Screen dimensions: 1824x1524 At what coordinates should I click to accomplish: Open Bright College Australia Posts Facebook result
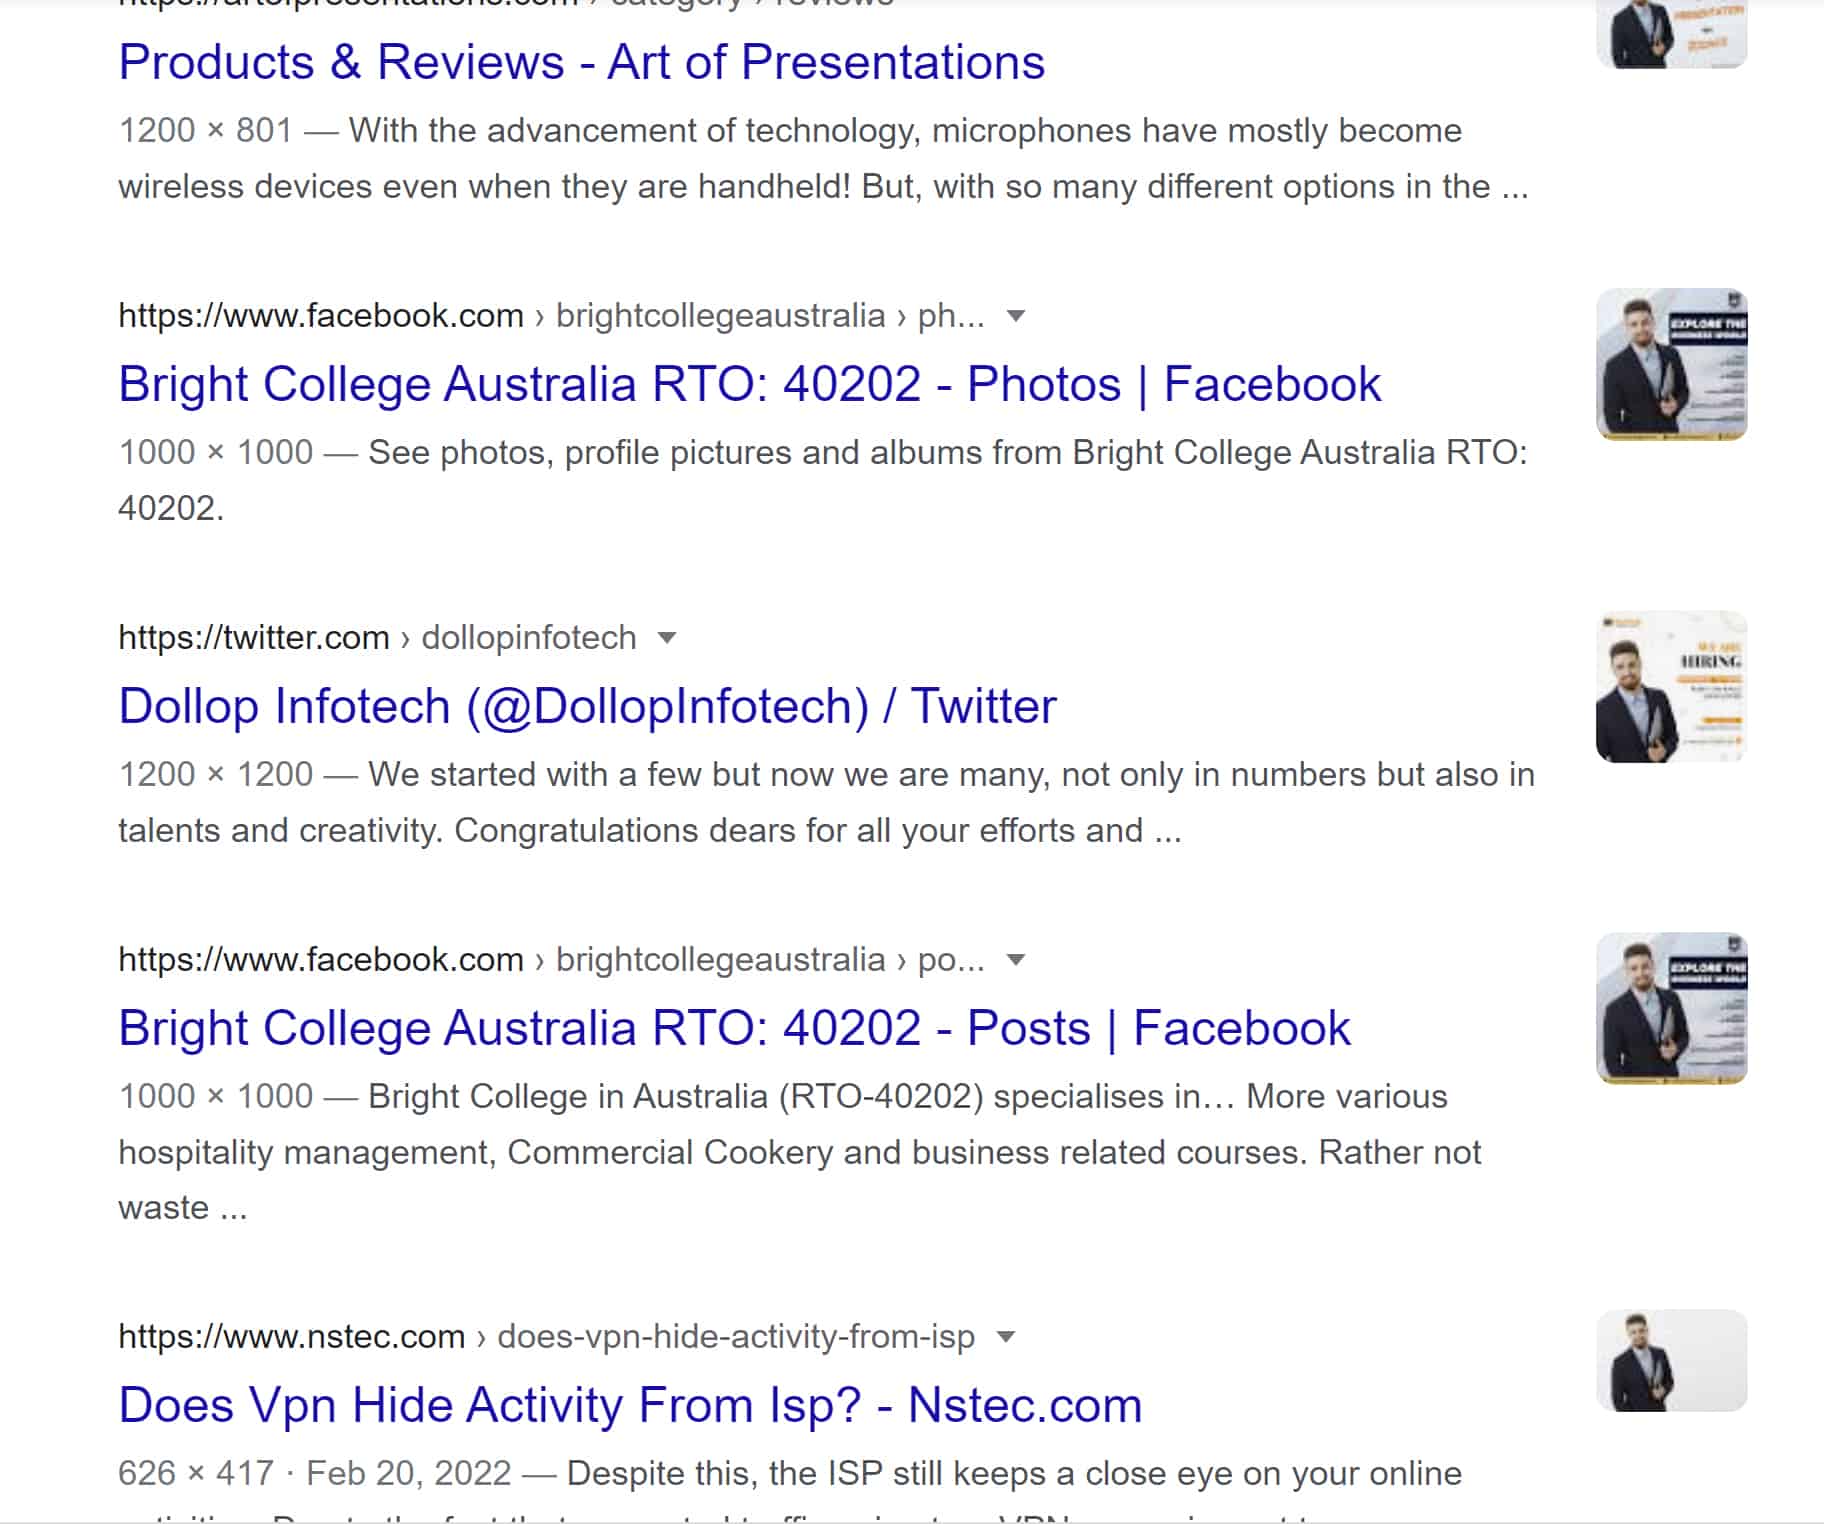[734, 1029]
